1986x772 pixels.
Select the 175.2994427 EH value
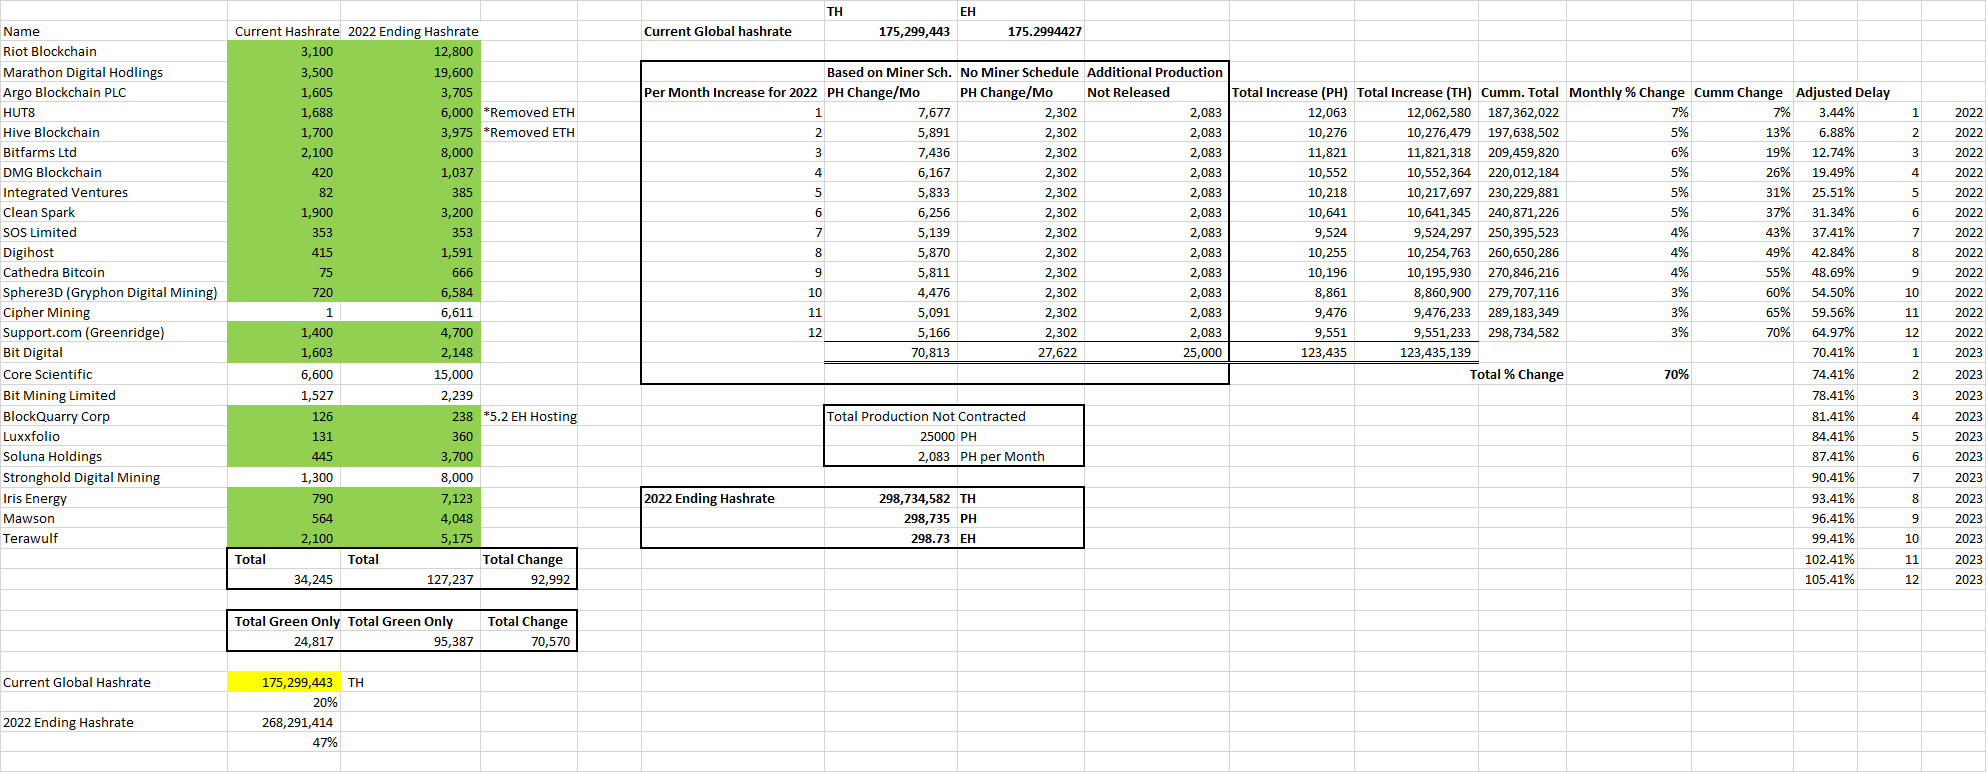[x=1044, y=32]
